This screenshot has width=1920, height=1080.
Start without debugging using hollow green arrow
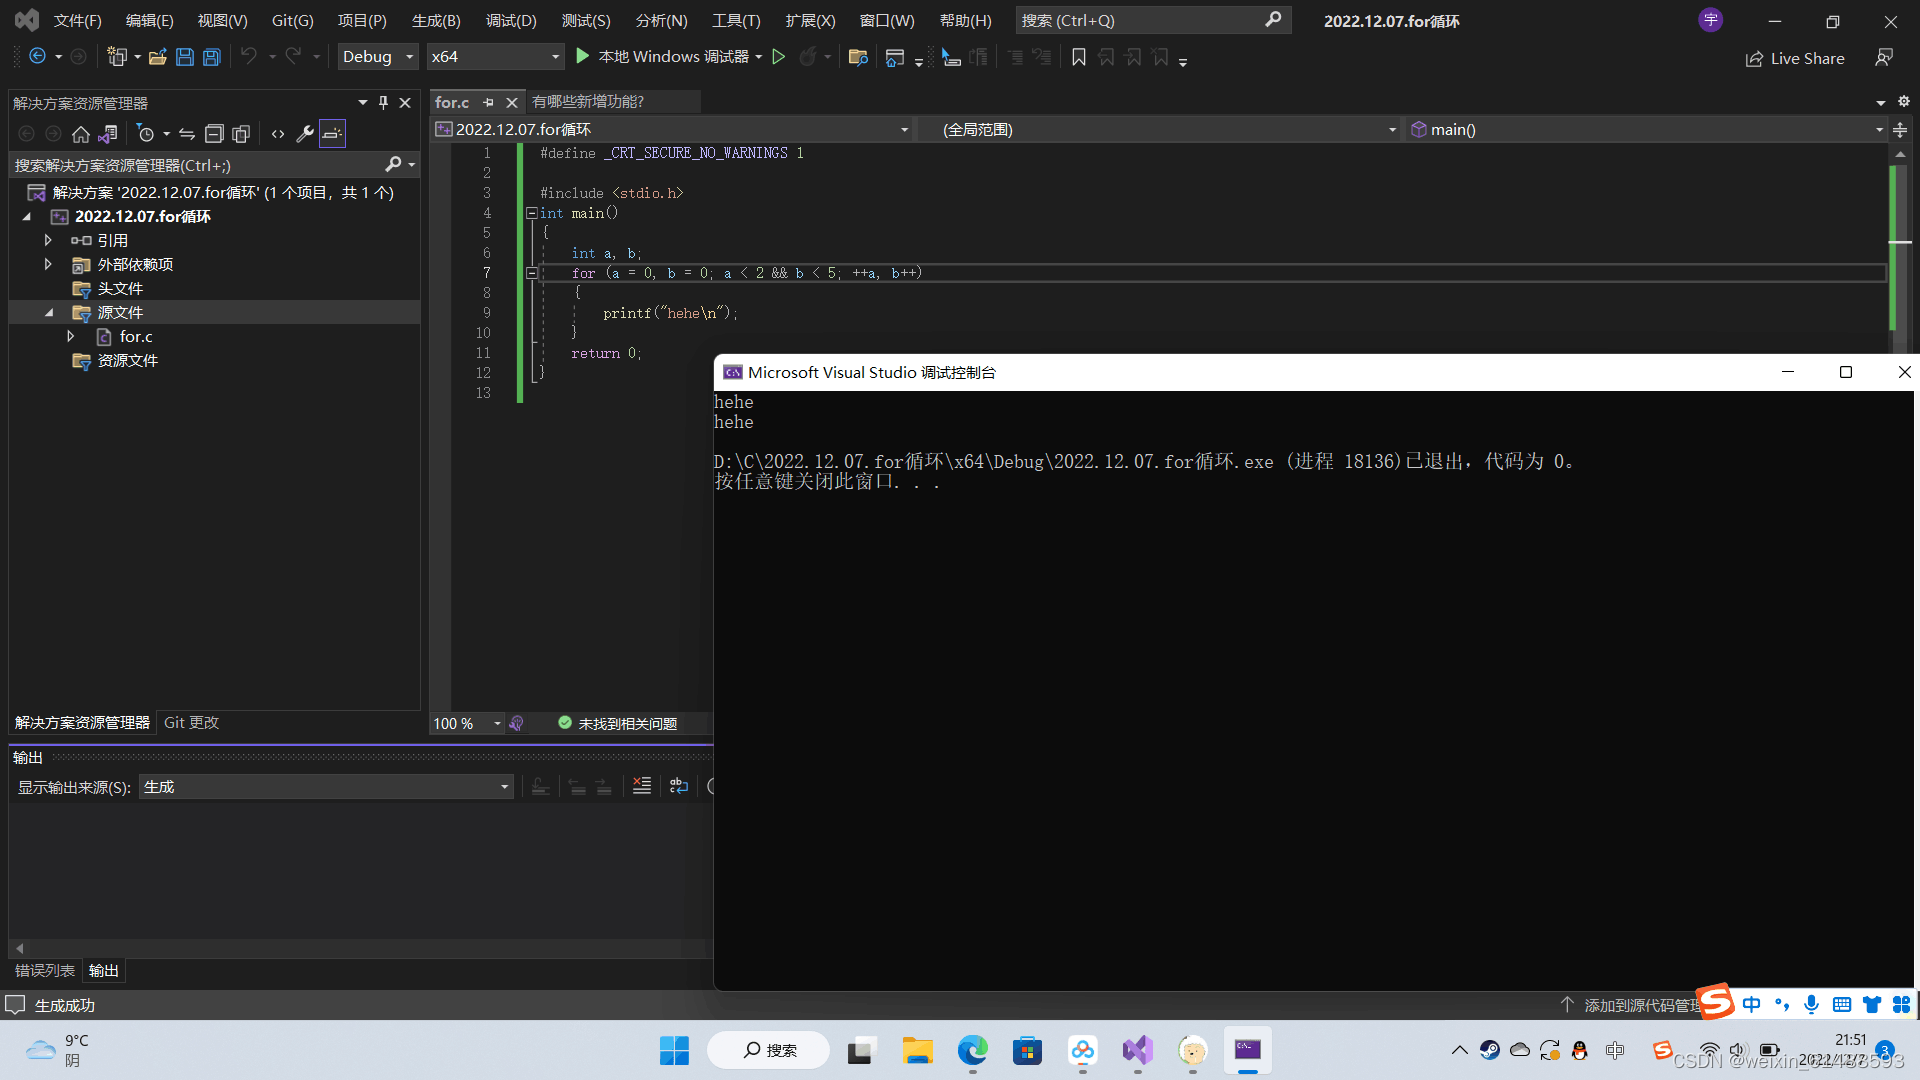(779, 57)
